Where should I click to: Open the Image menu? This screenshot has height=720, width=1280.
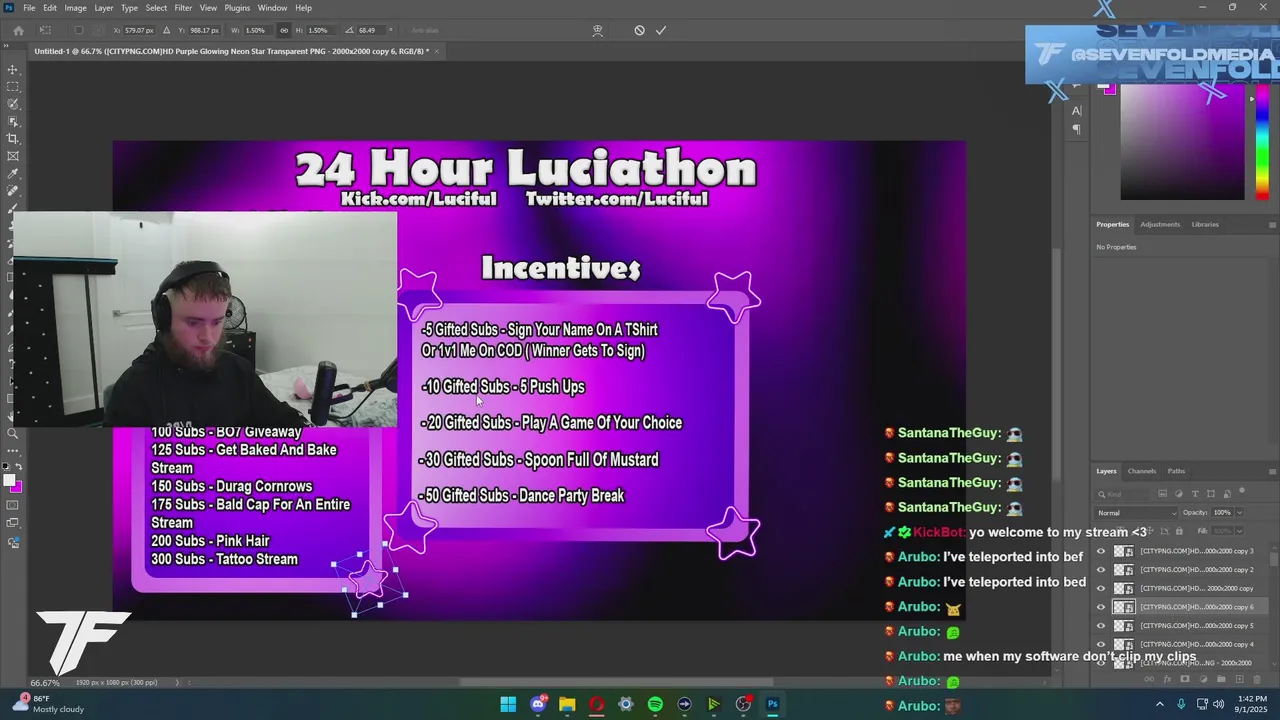[75, 8]
